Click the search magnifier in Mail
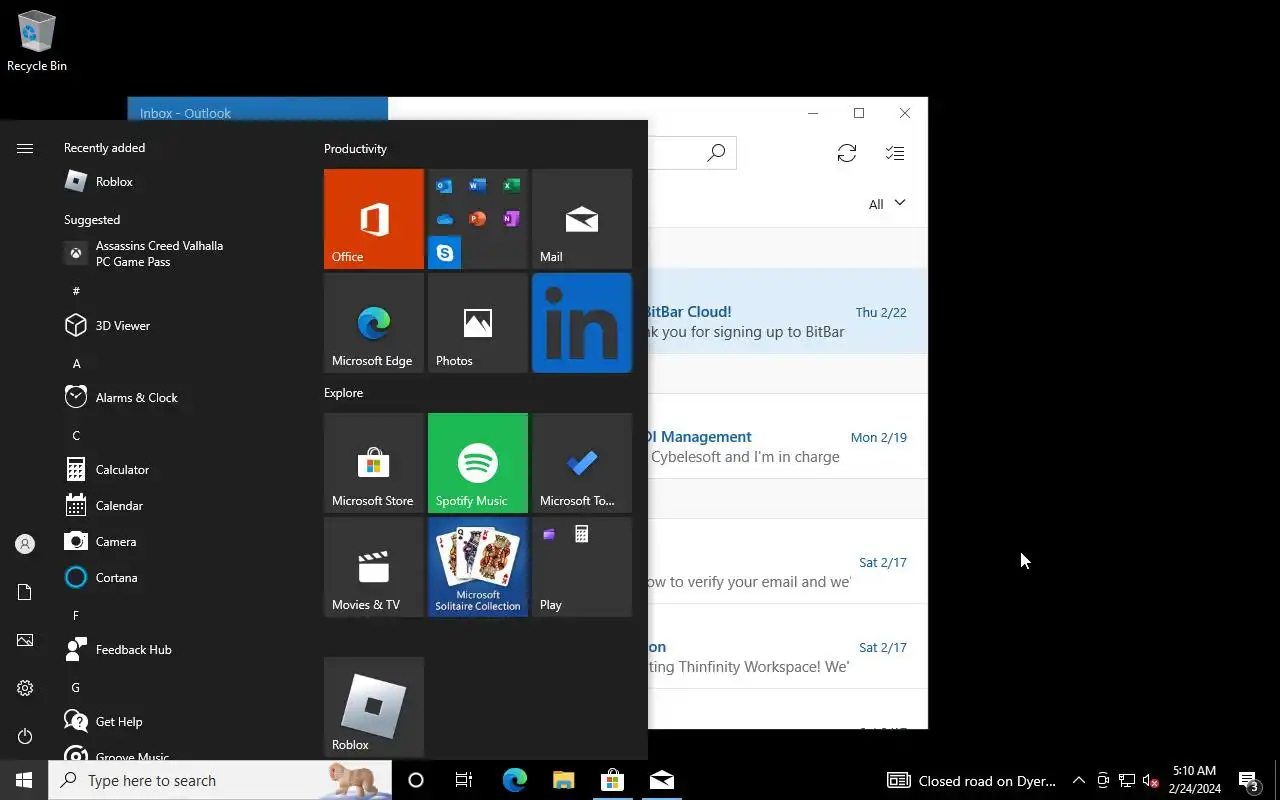This screenshot has width=1280, height=800. [x=716, y=153]
